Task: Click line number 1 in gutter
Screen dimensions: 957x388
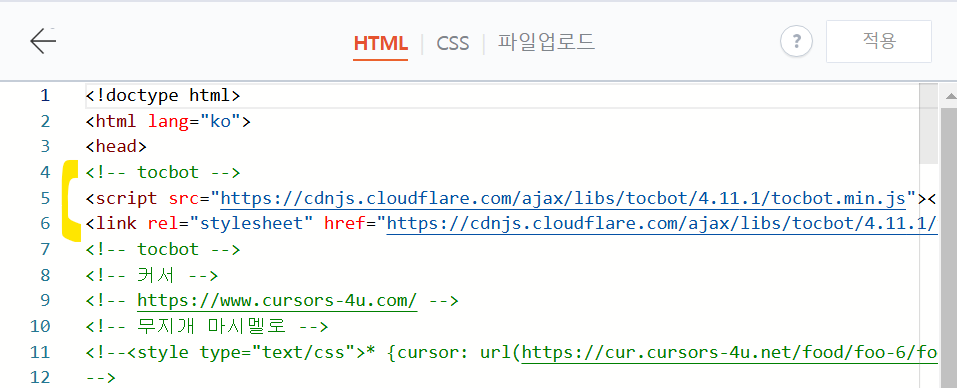Action: pos(45,96)
